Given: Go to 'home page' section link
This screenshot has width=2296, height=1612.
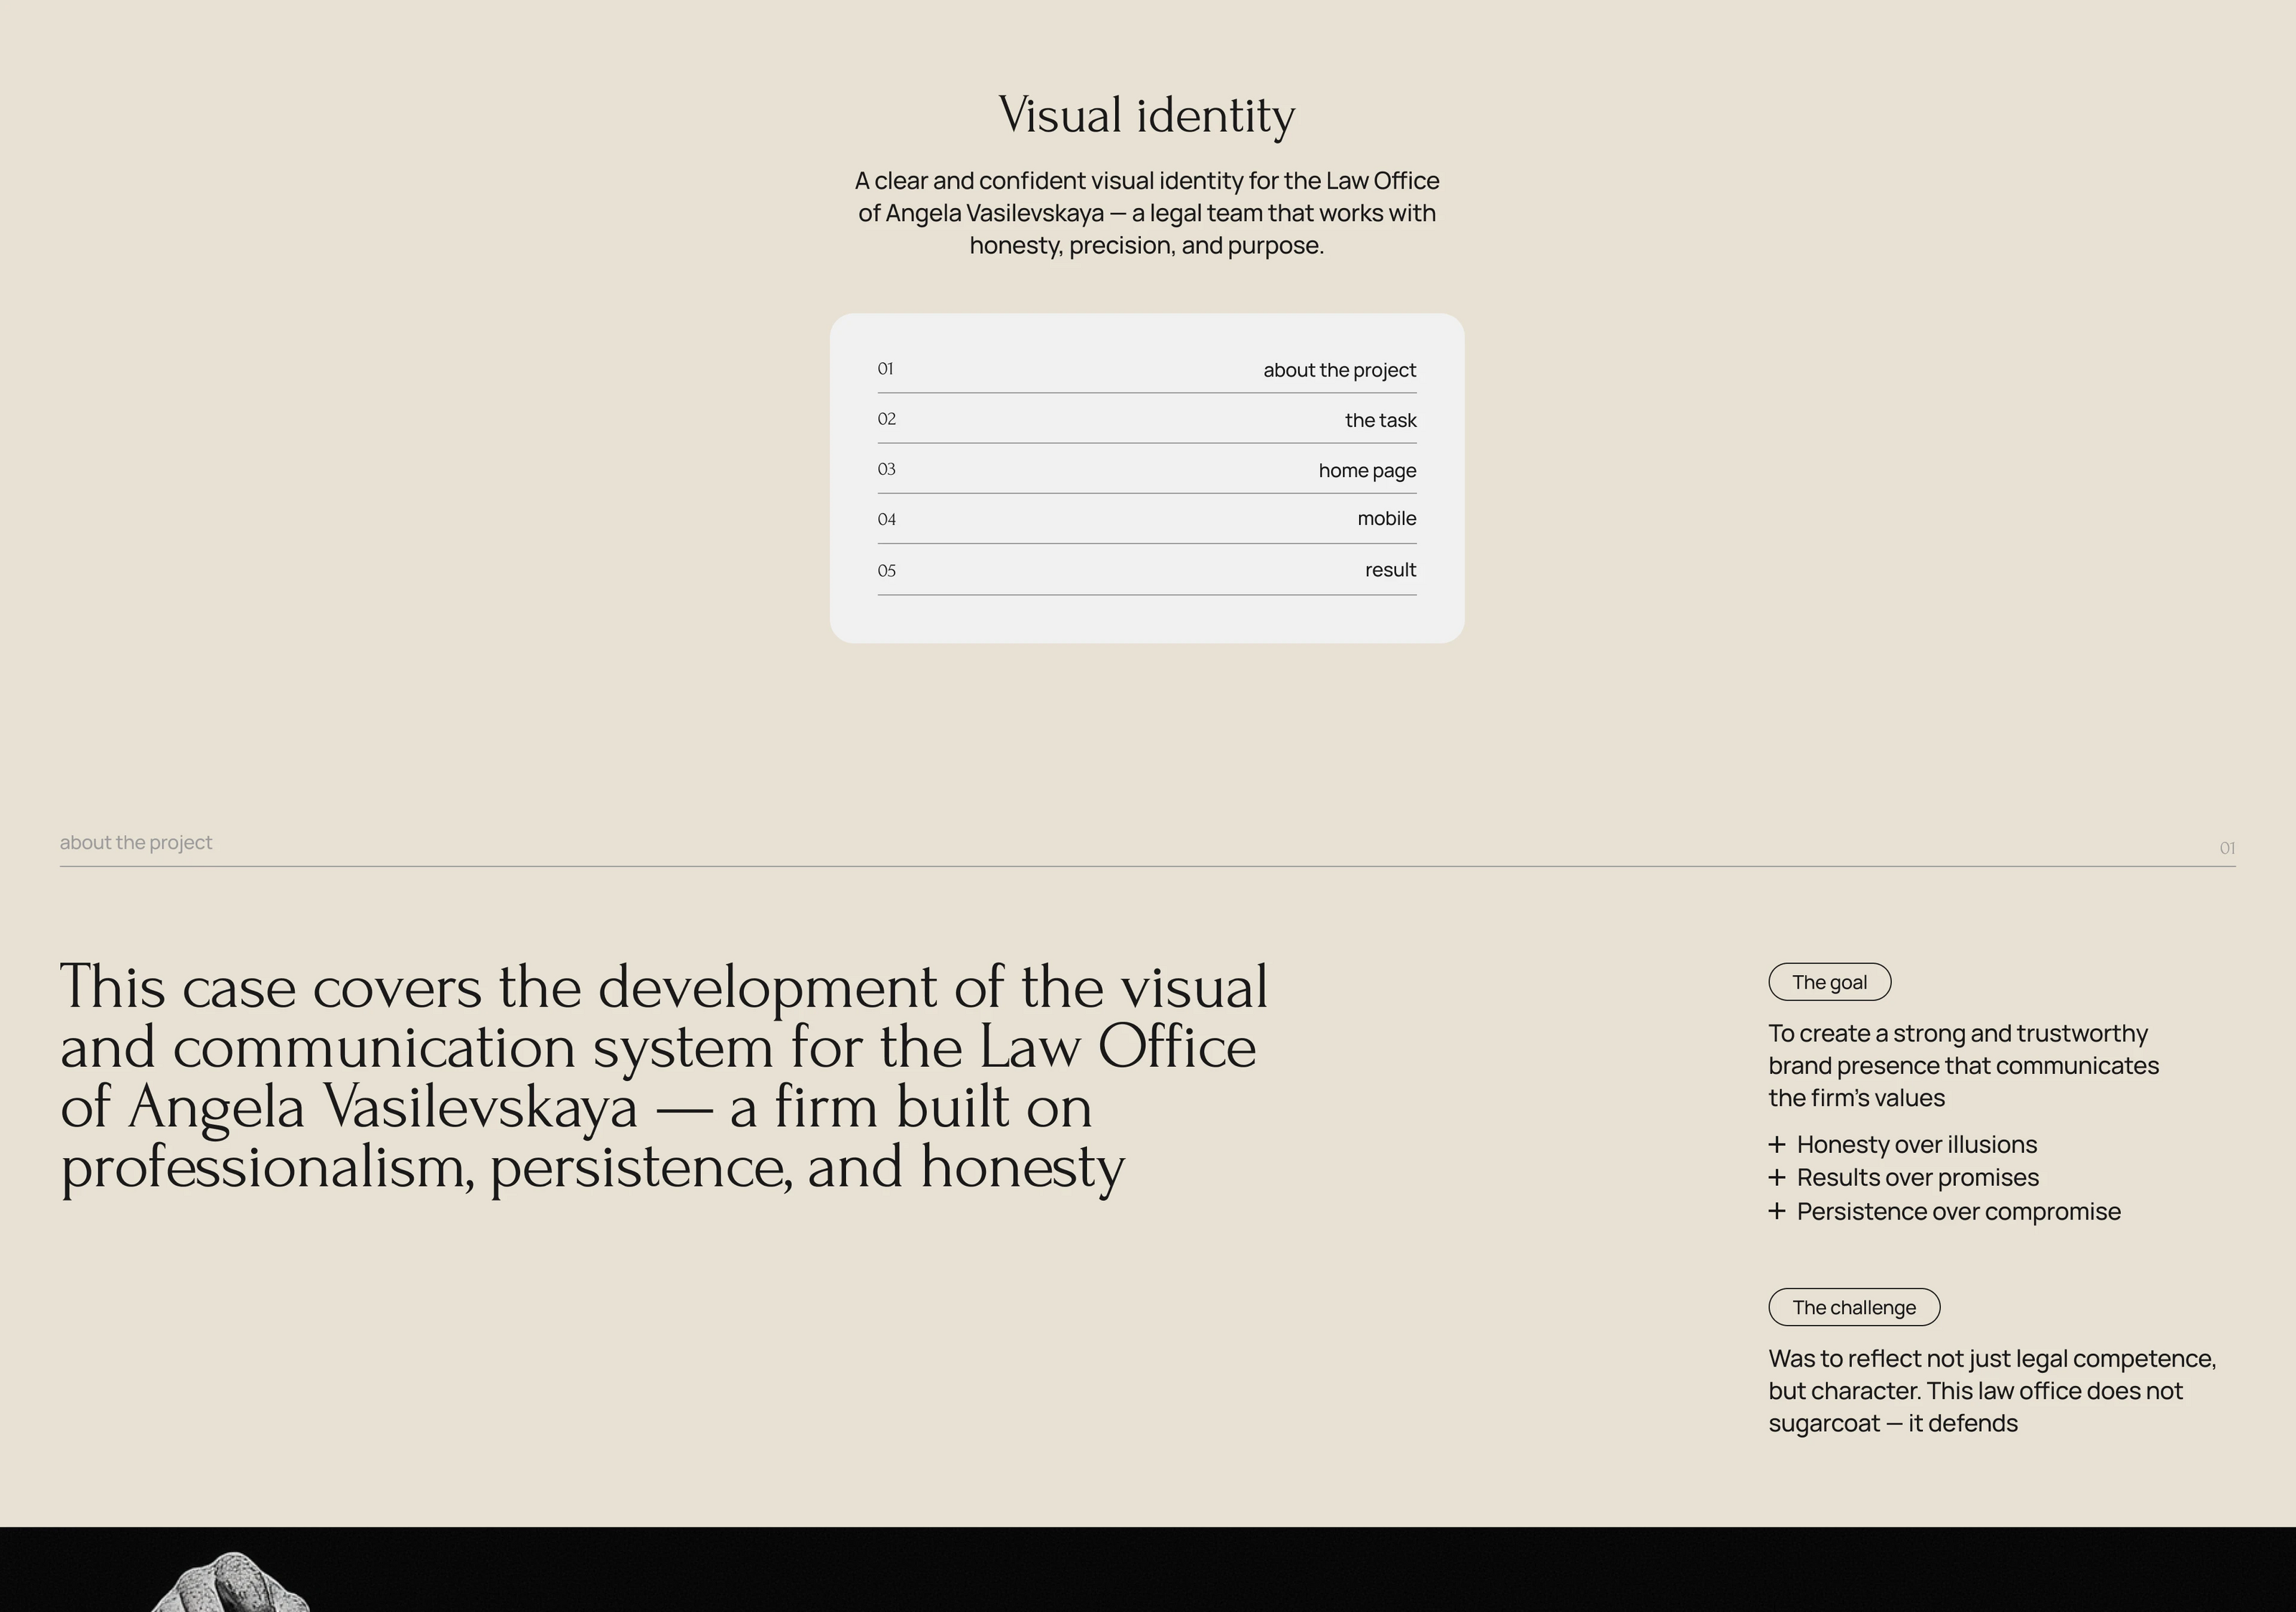Looking at the screenshot, I should 1367,470.
